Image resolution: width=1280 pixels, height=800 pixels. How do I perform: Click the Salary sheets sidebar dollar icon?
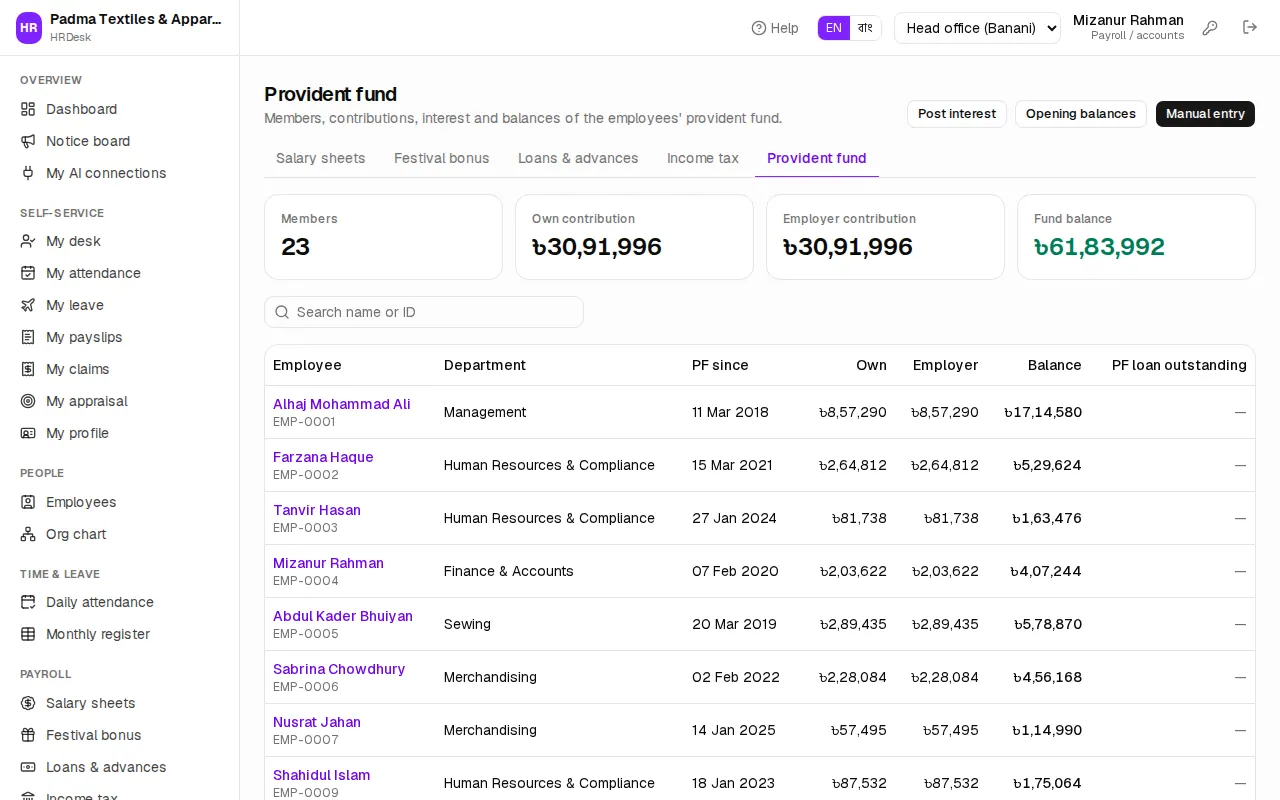pos(28,703)
